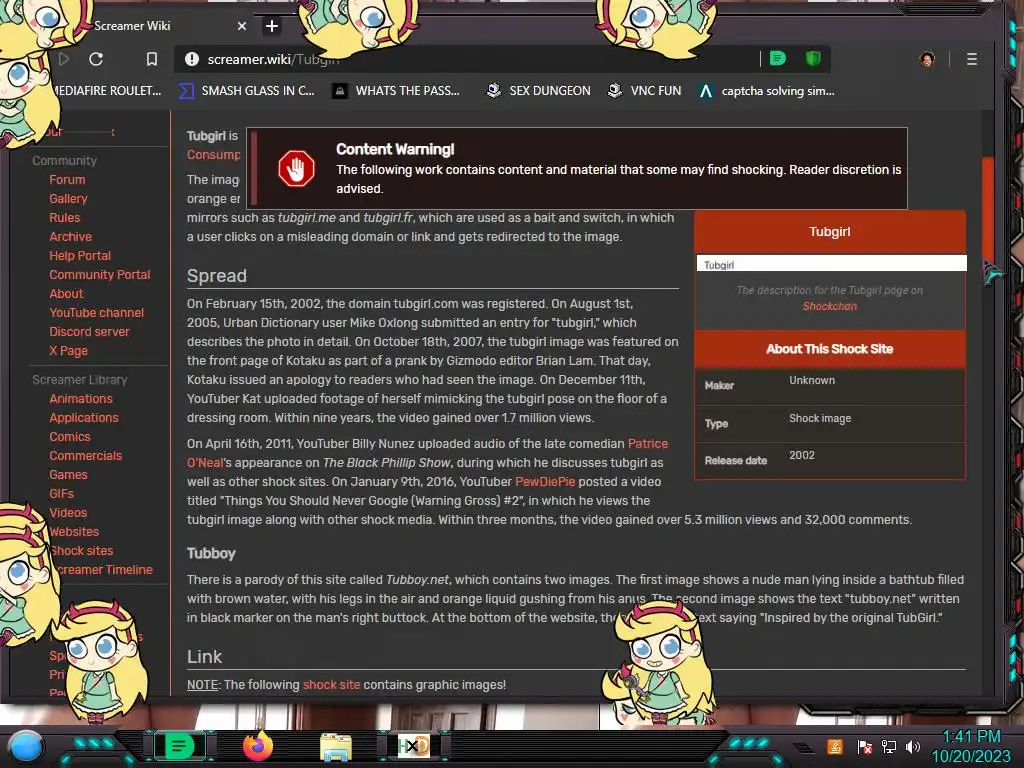
Task: Open File Explorer from the taskbar
Action: [x=336, y=746]
